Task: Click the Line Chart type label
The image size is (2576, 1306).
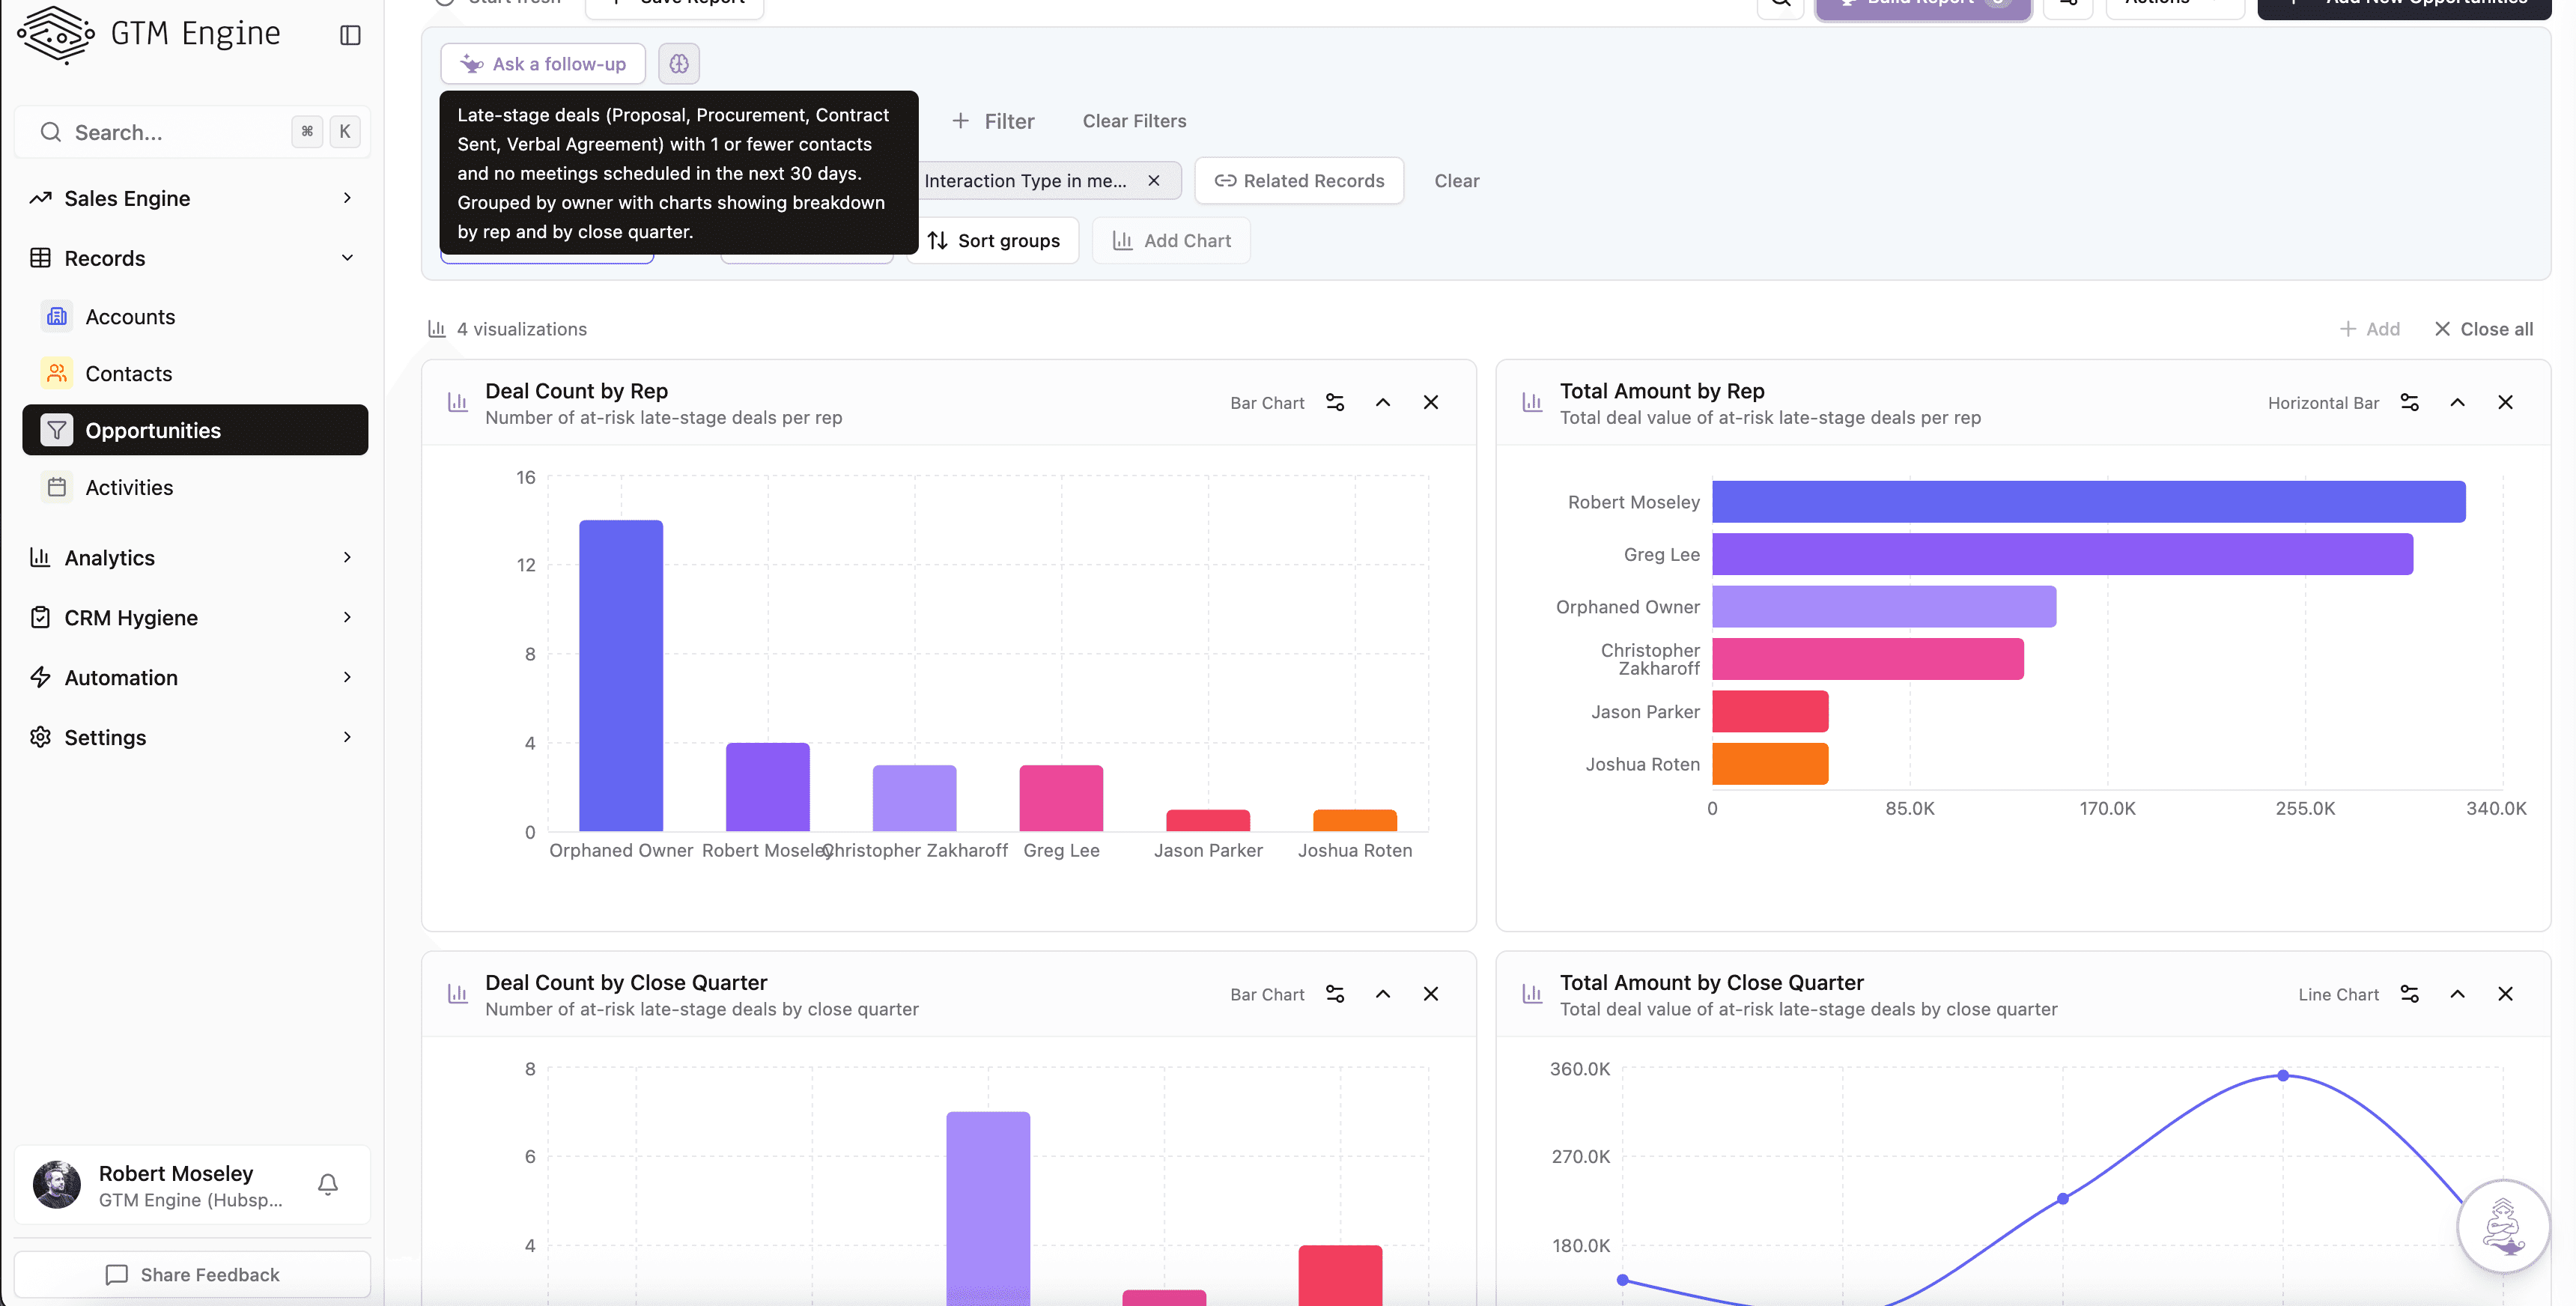Action: 2338,995
